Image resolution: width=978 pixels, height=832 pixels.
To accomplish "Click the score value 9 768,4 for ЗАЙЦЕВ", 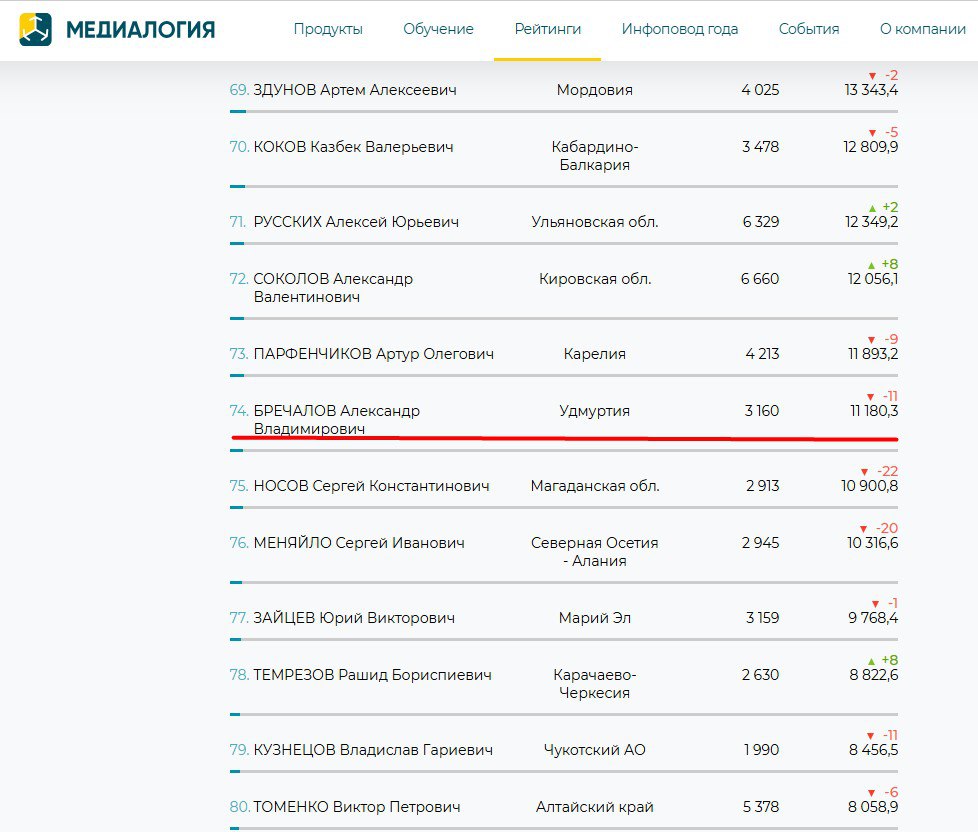I will coord(872,618).
